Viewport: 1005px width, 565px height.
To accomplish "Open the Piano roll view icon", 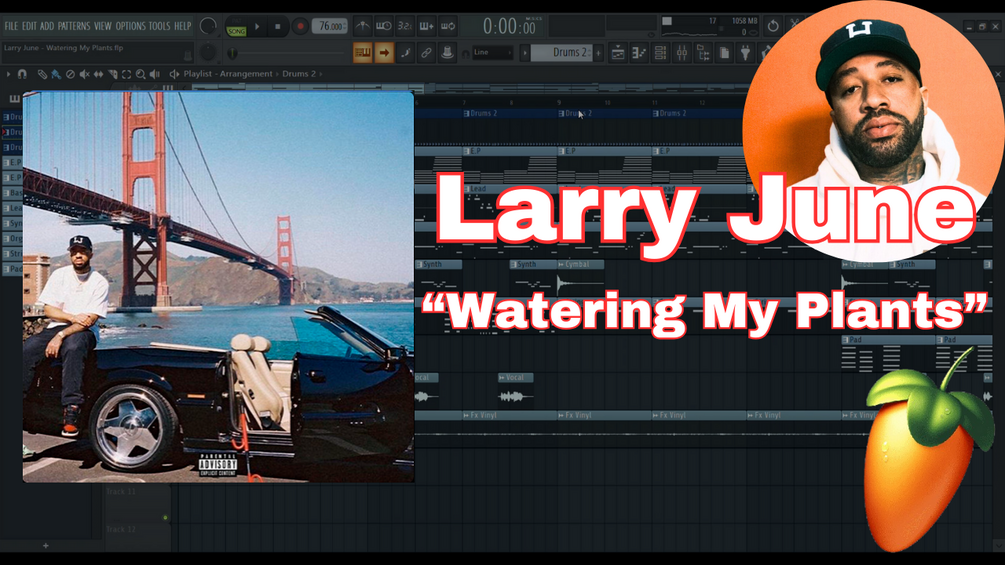I will [x=639, y=53].
